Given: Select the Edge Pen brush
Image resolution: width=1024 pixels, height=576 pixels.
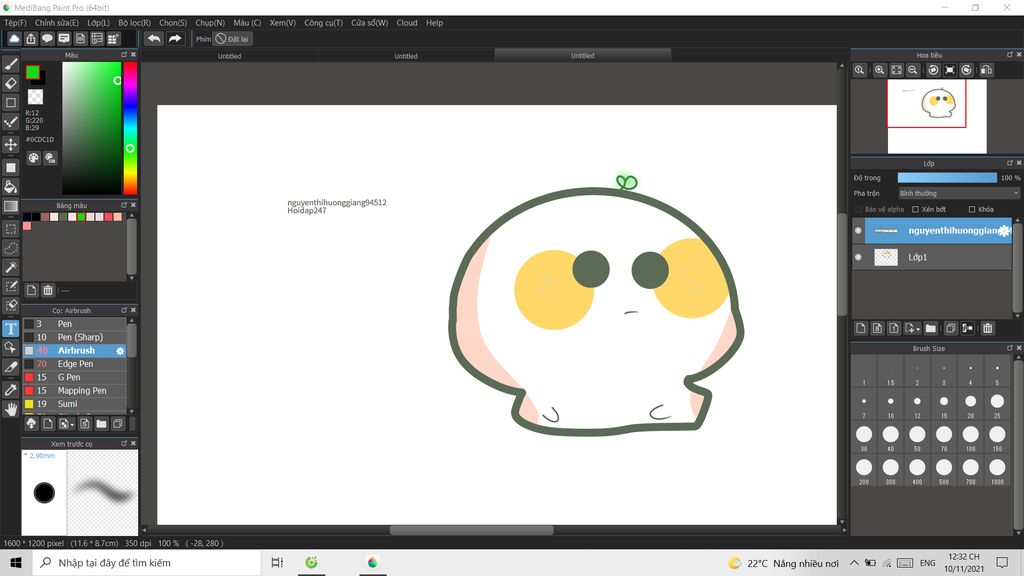Looking at the screenshot, I should pyautogui.click(x=74, y=364).
